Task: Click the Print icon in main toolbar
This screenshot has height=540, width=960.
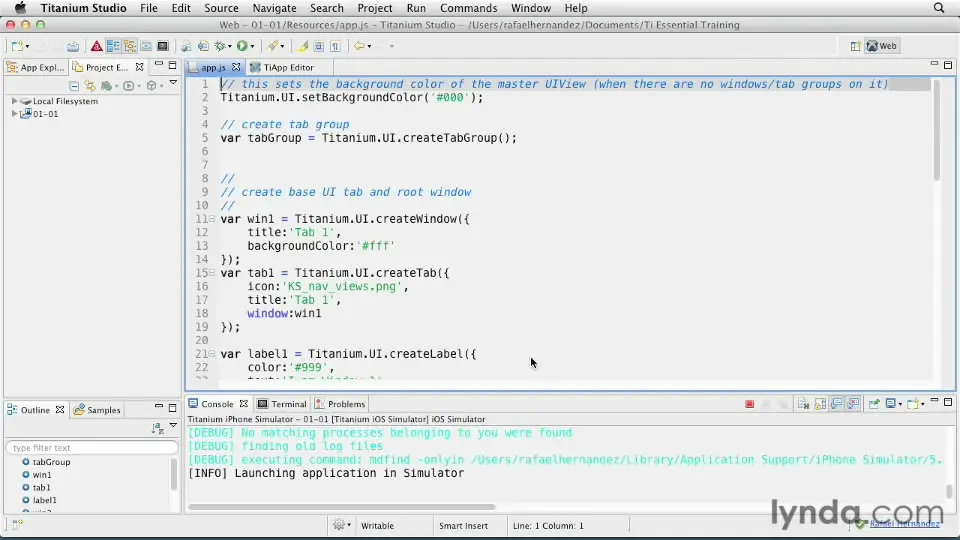Action: coord(73,46)
